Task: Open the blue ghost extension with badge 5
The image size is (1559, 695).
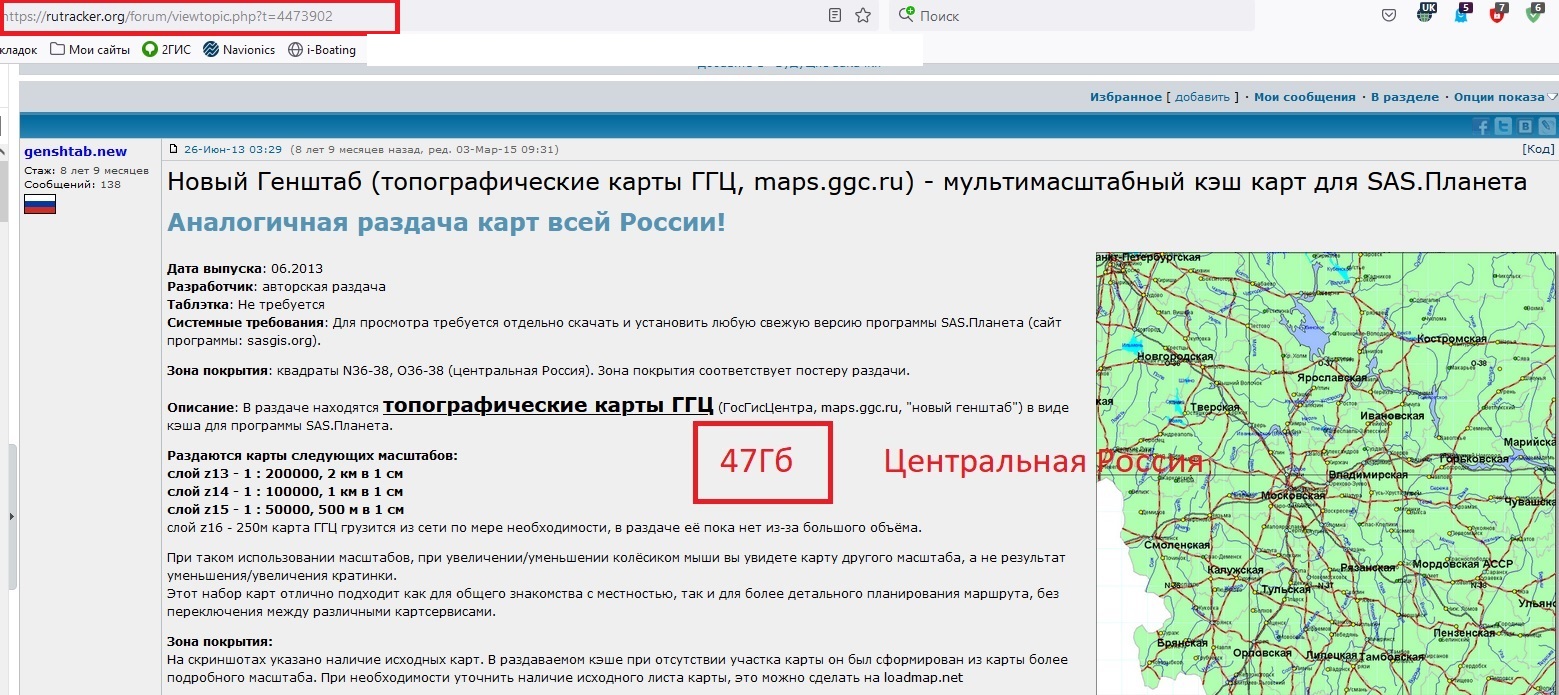Action: [1461, 15]
